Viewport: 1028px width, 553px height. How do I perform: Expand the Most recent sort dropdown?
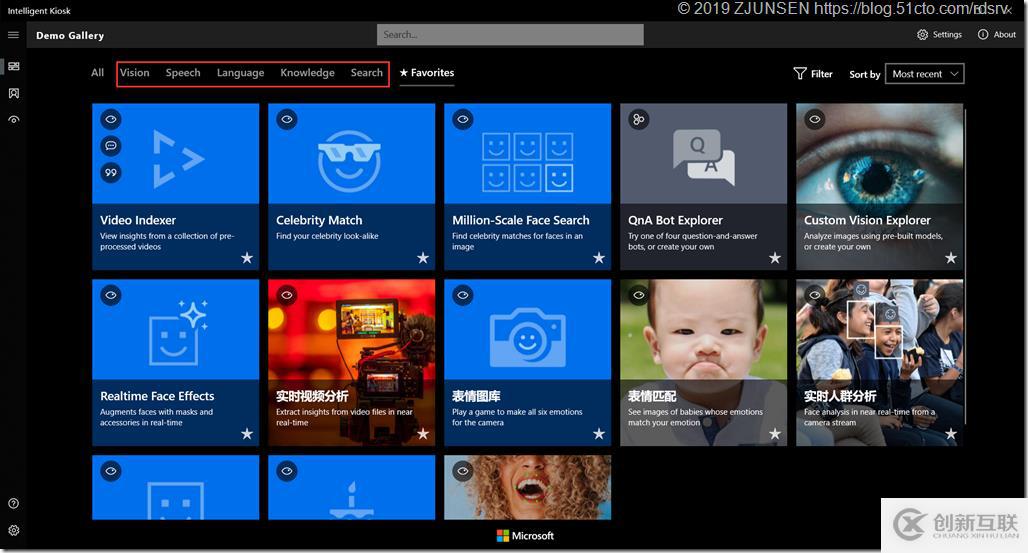(925, 74)
